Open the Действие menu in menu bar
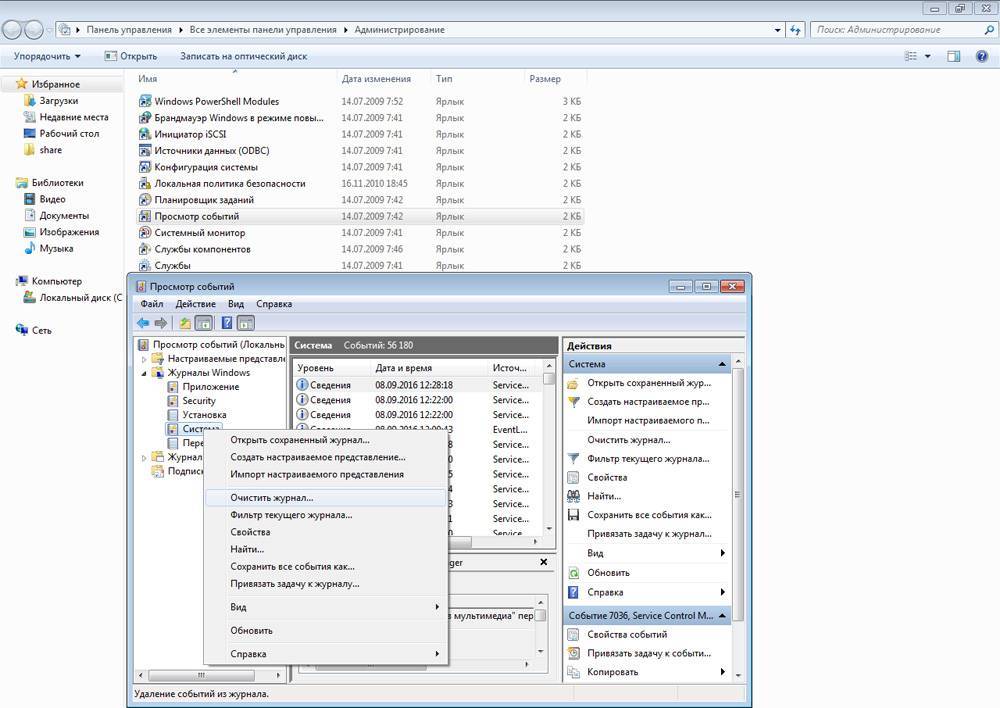 pyautogui.click(x=195, y=304)
